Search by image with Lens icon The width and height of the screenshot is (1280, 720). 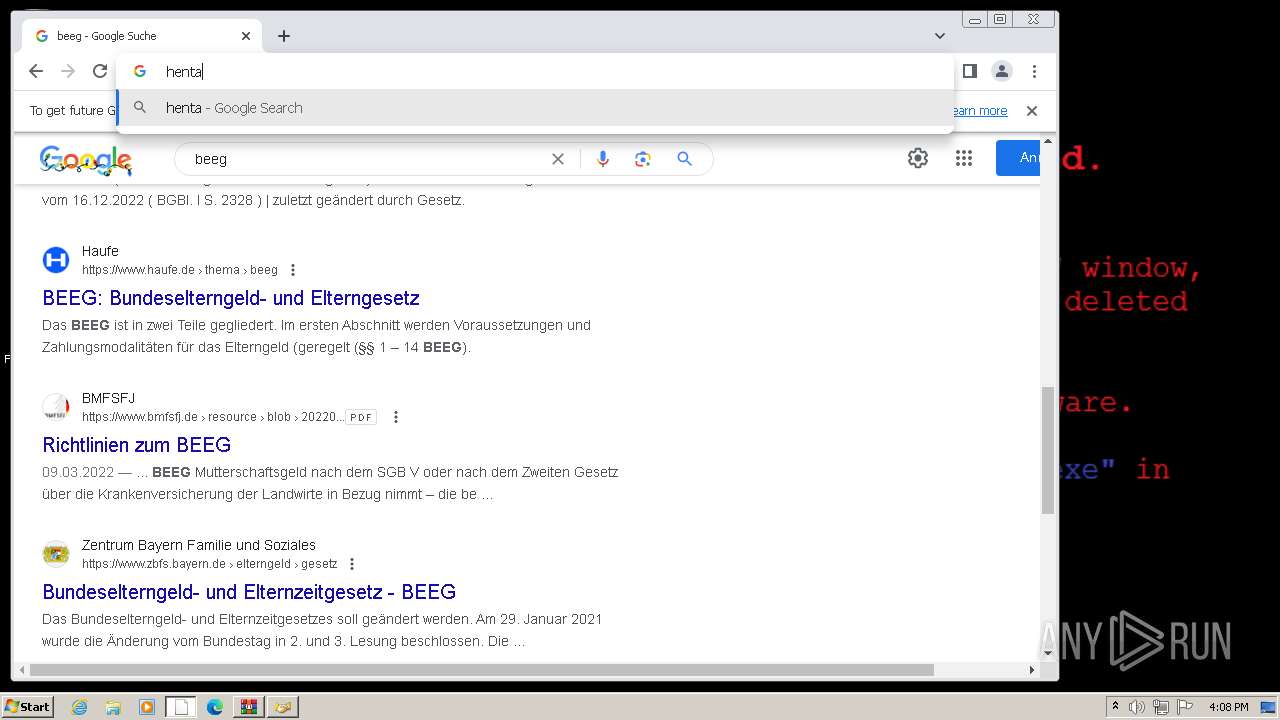642,159
